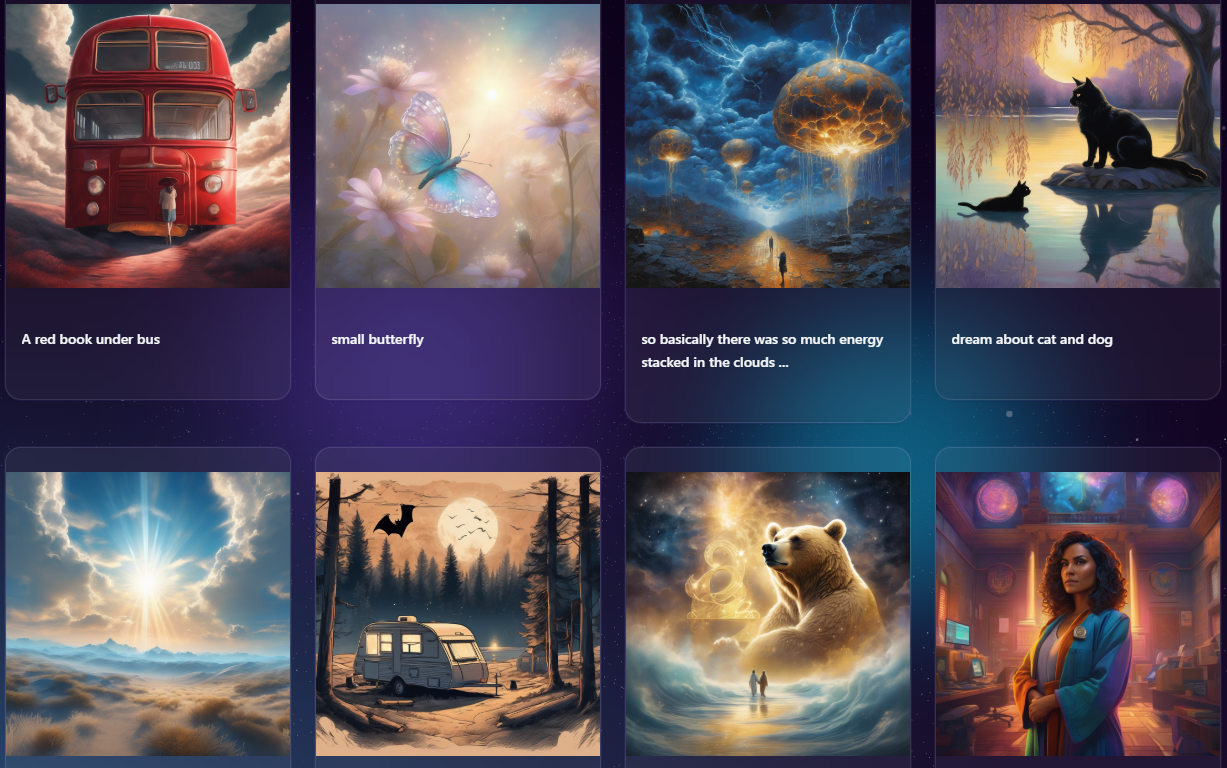This screenshot has height=768, width=1227.
Task: Click the giant glowing orb in the clouds
Action: click(826, 107)
